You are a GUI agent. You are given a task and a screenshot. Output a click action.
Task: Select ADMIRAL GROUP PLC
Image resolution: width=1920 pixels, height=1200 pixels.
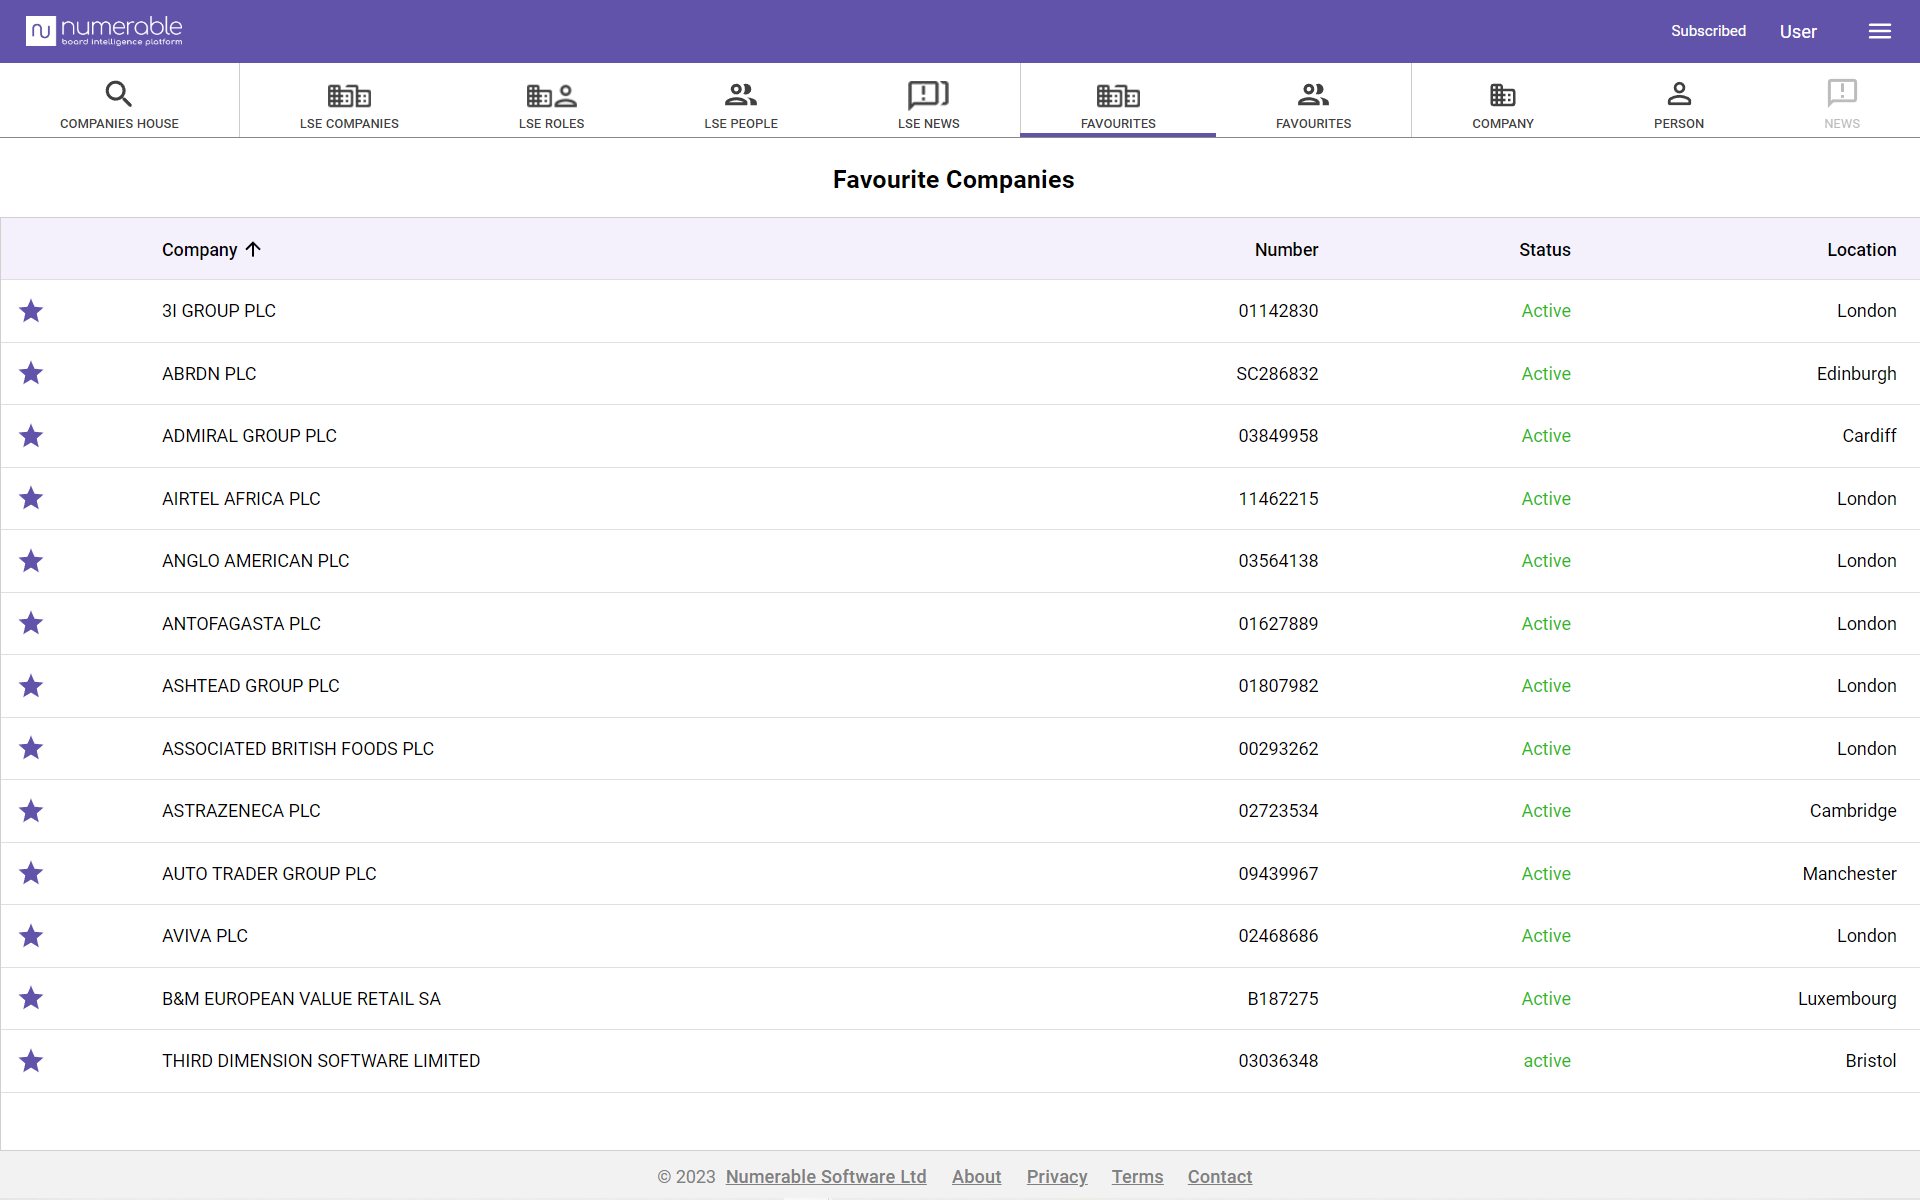coord(249,436)
